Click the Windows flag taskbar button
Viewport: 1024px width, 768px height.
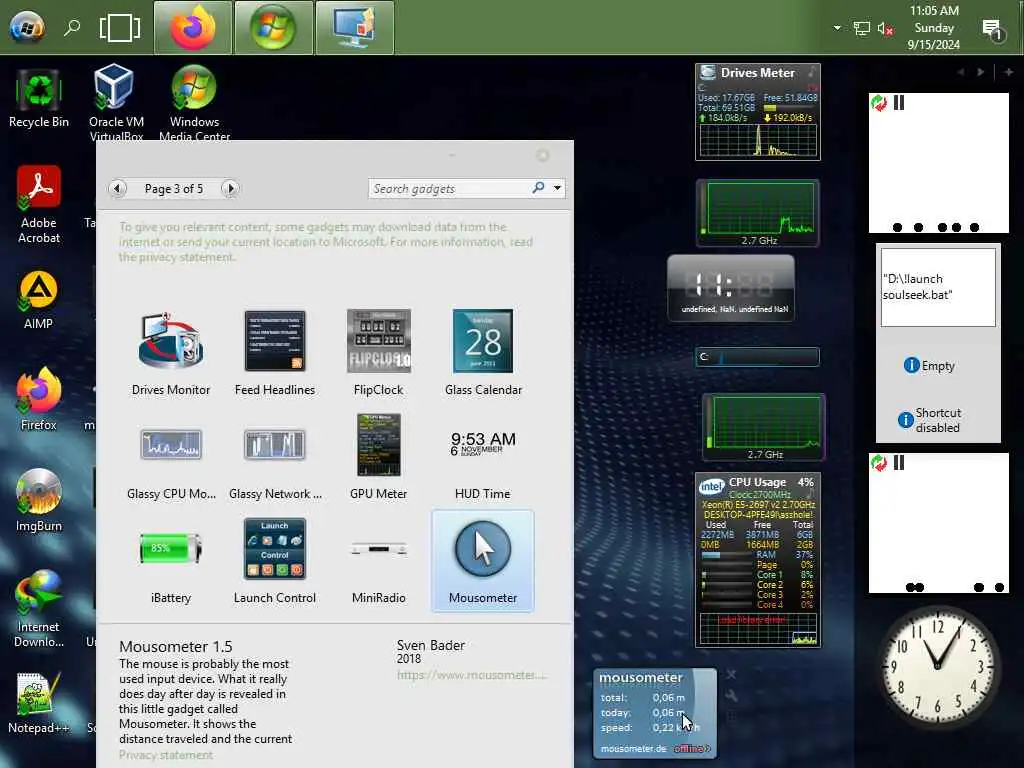click(x=274, y=27)
